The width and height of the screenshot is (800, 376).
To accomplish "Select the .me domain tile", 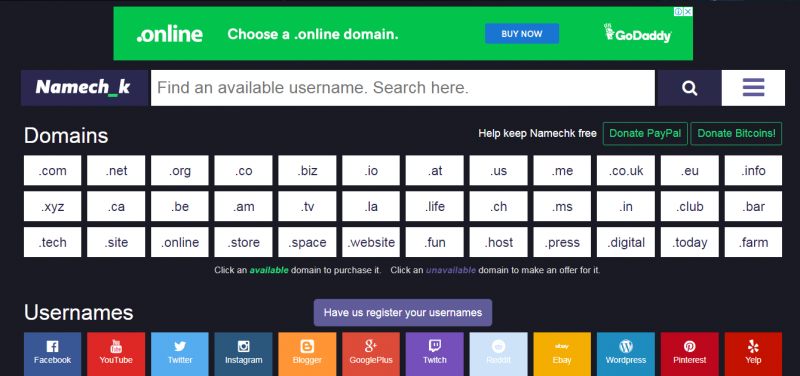I will pos(562,170).
